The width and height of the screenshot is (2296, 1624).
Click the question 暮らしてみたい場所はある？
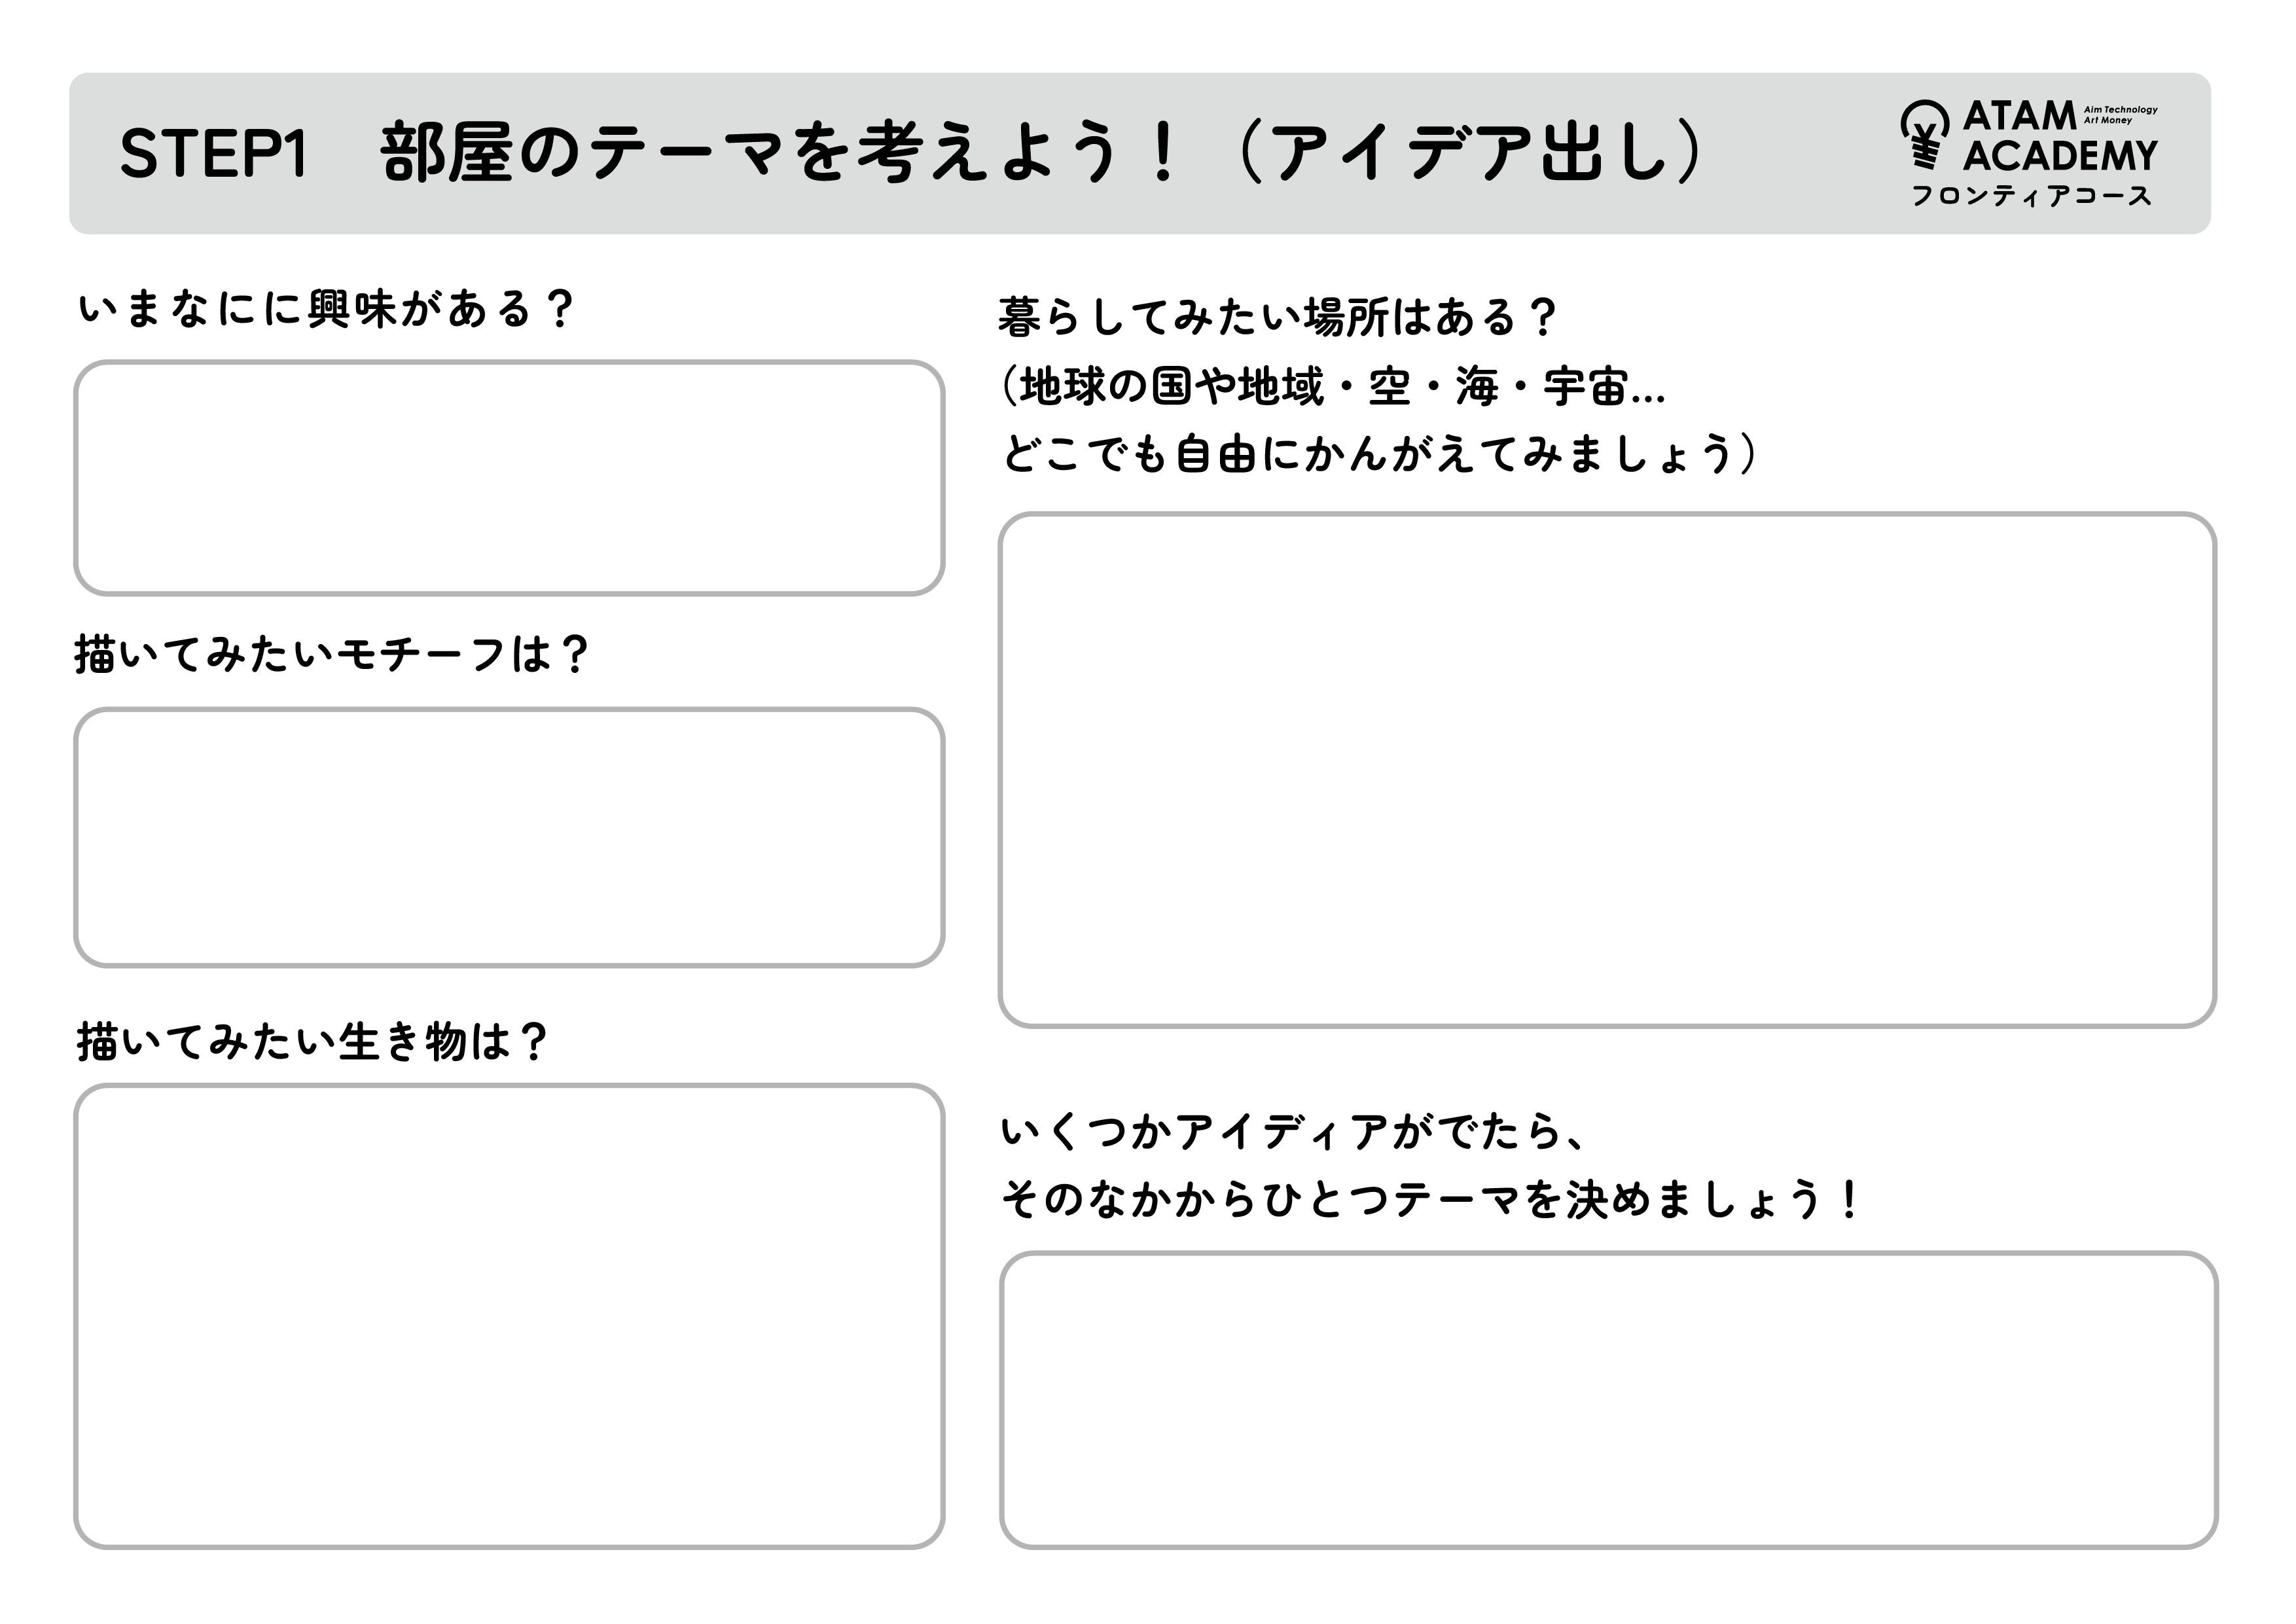[x=1277, y=318]
